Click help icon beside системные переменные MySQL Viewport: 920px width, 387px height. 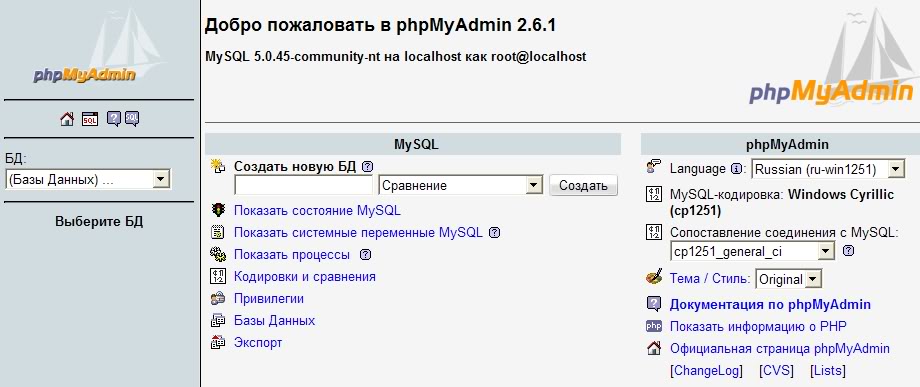pos(495,233)
